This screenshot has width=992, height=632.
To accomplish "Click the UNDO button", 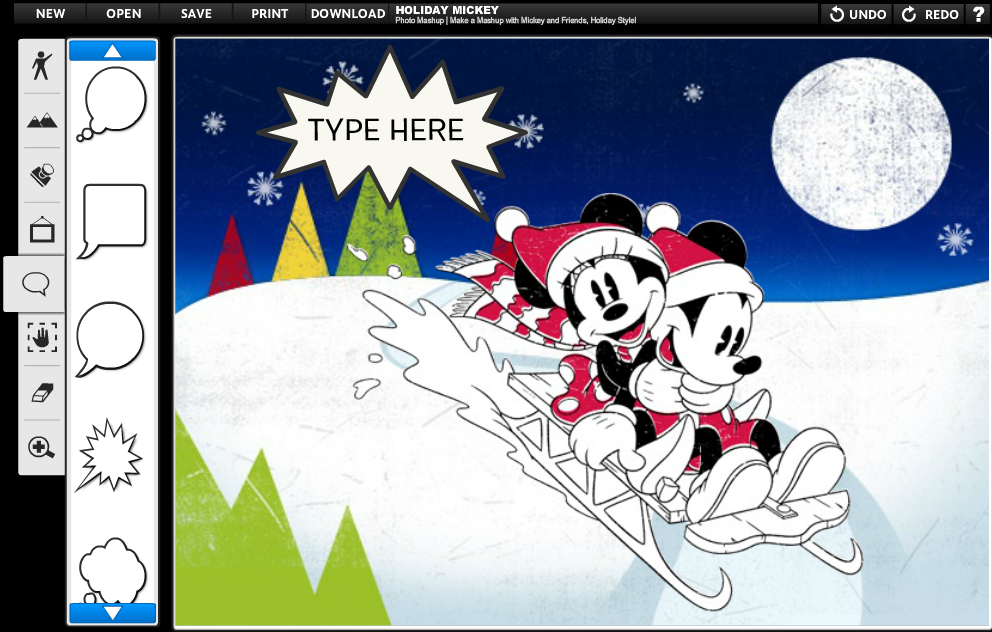I will (x=858, y=14).
